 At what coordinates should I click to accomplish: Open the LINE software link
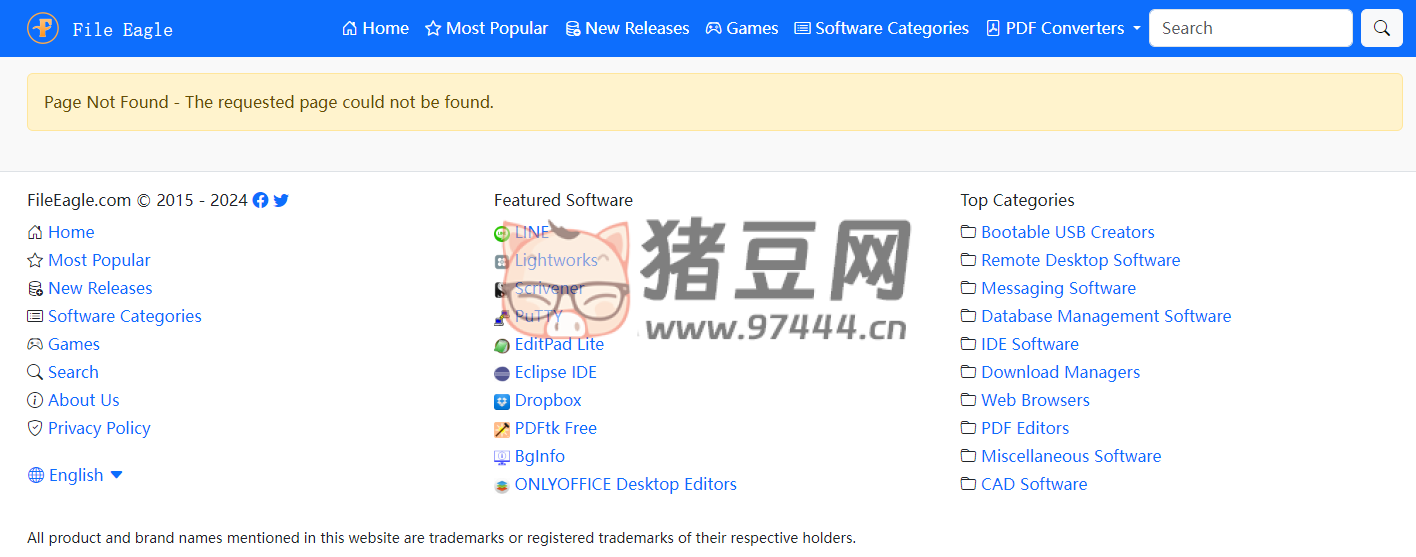pos(532,232)
